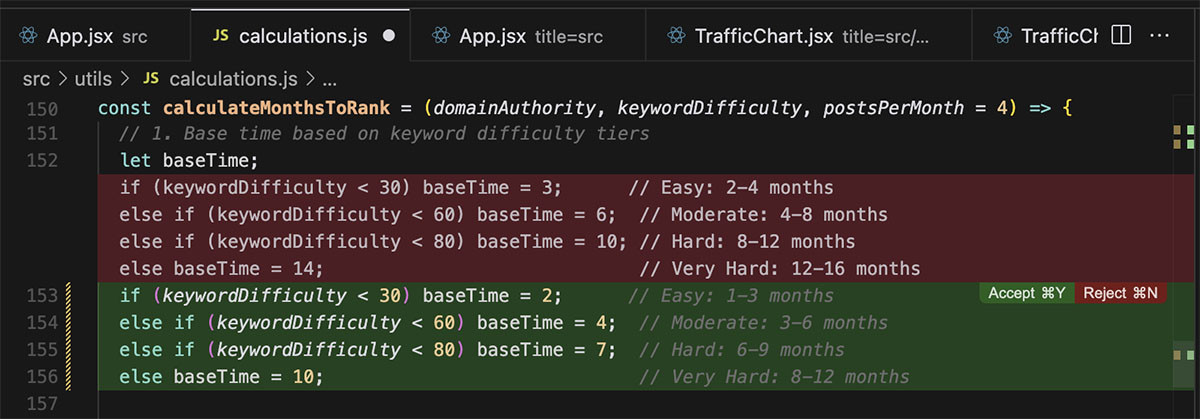Click the striped change marker beside line 153
The width and height of the screenshot is (1200, 419).
pos(68,296)
